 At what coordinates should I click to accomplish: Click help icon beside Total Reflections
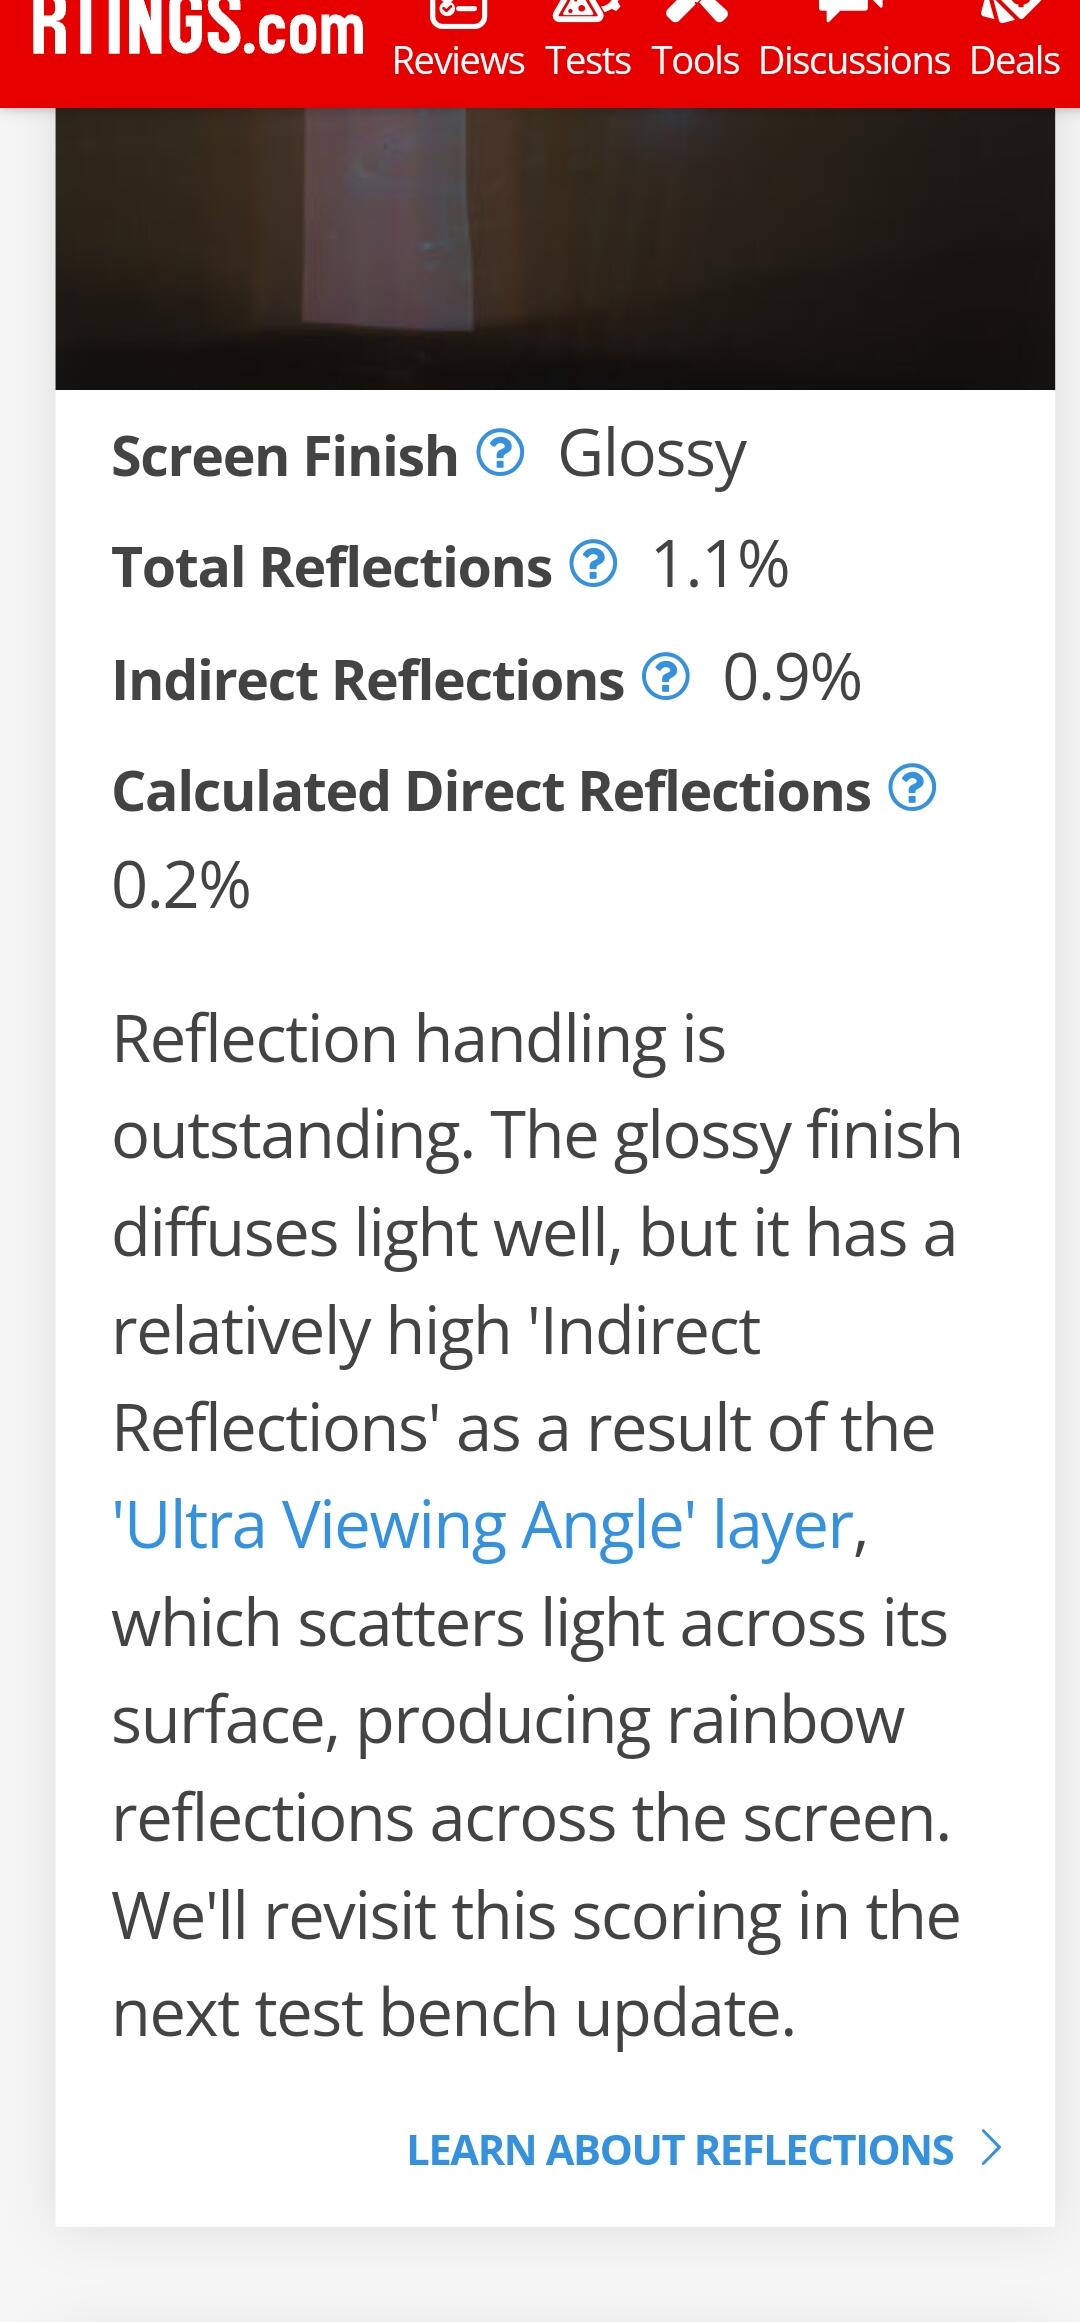(x=593, y=565)
